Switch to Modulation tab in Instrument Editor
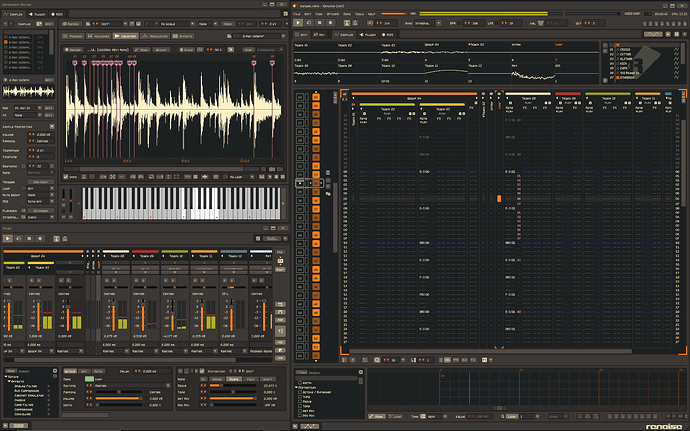This screenshot has width=690, height=431. (x=154, y=36)
